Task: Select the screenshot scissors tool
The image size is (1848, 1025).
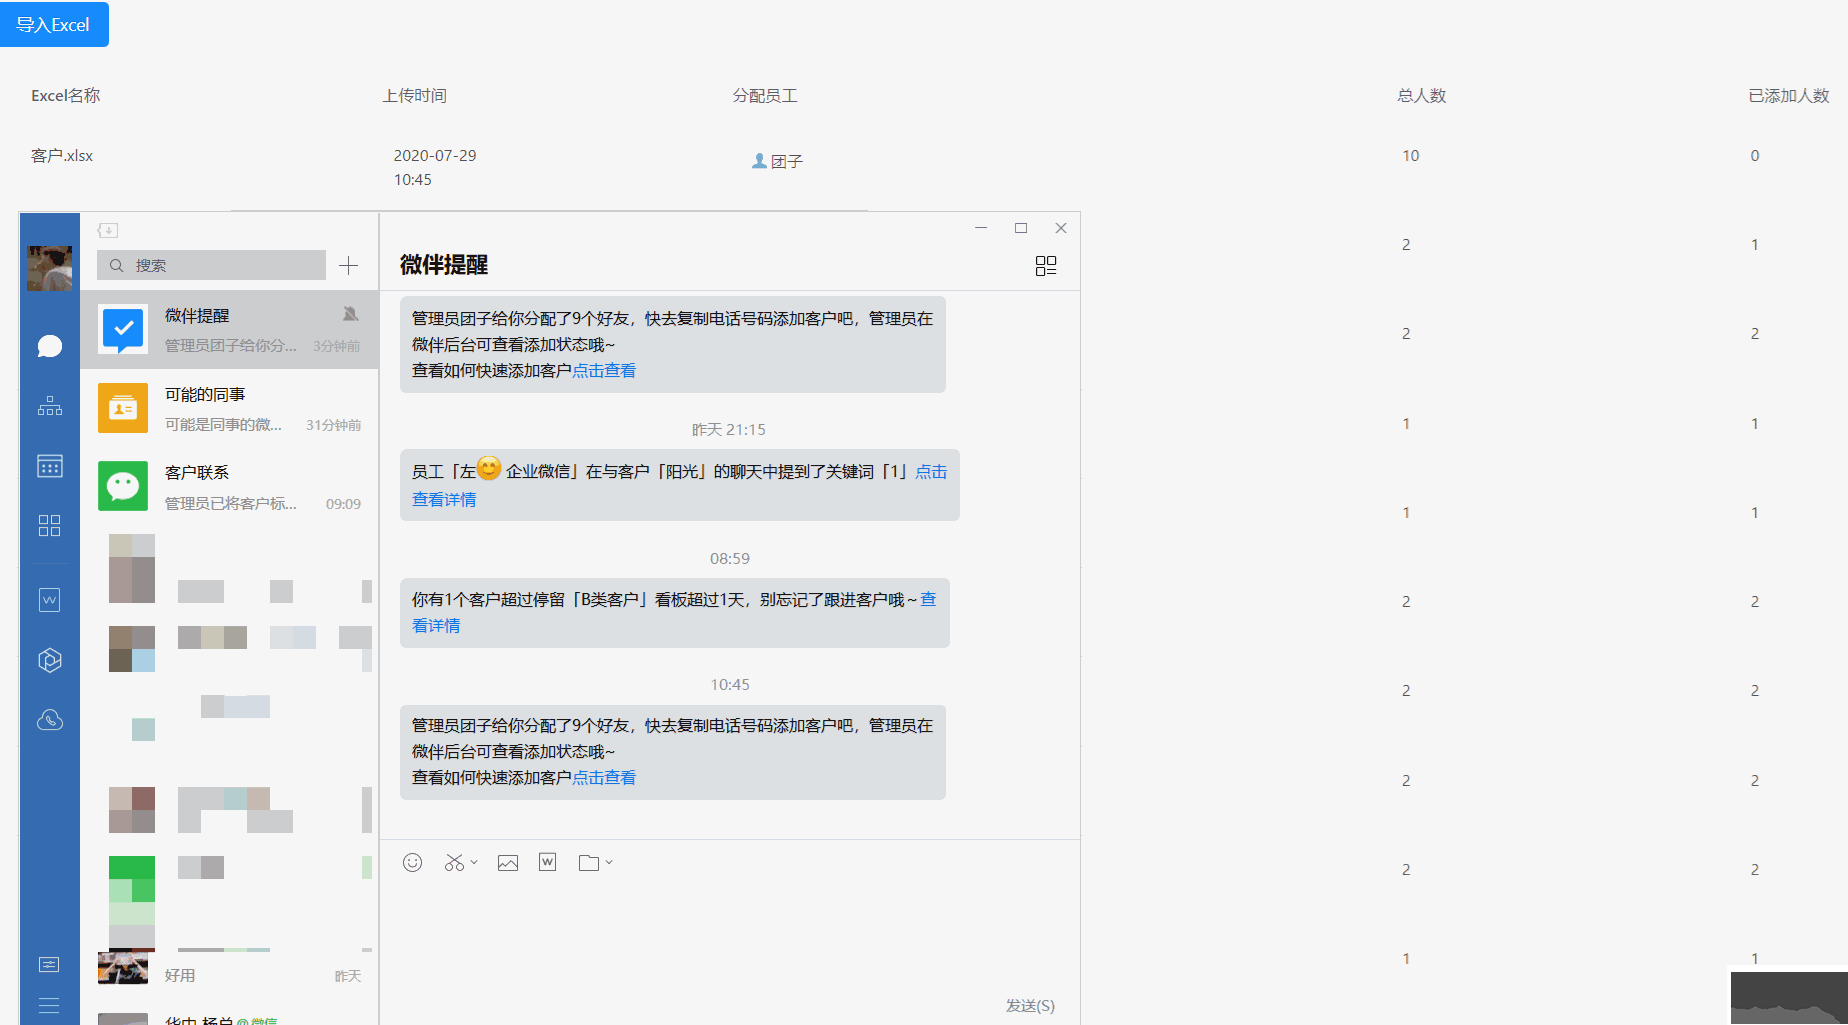Action: pos(454,862)
